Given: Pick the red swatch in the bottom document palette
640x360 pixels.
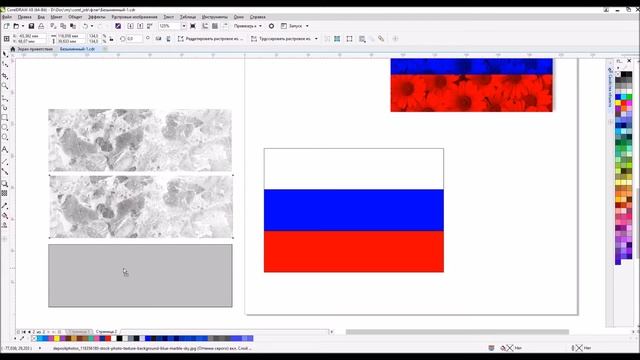Looking at the screenshot, I should pyautogui.click(x=108, y=338).
